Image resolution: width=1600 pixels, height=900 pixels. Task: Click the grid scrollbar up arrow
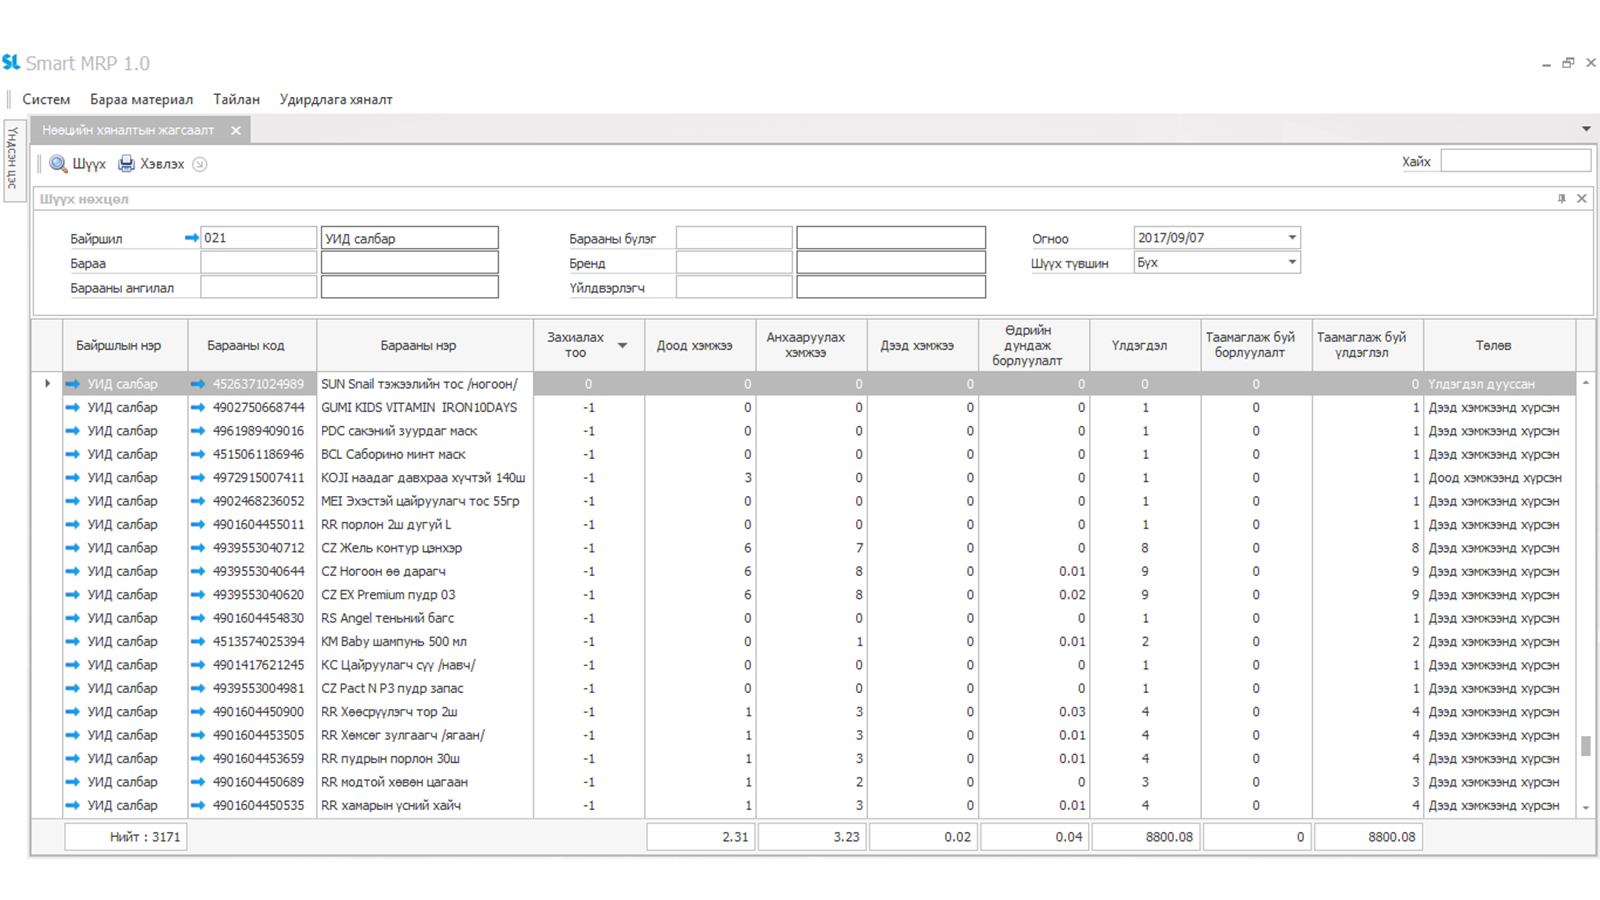[x=1585, y=383]
